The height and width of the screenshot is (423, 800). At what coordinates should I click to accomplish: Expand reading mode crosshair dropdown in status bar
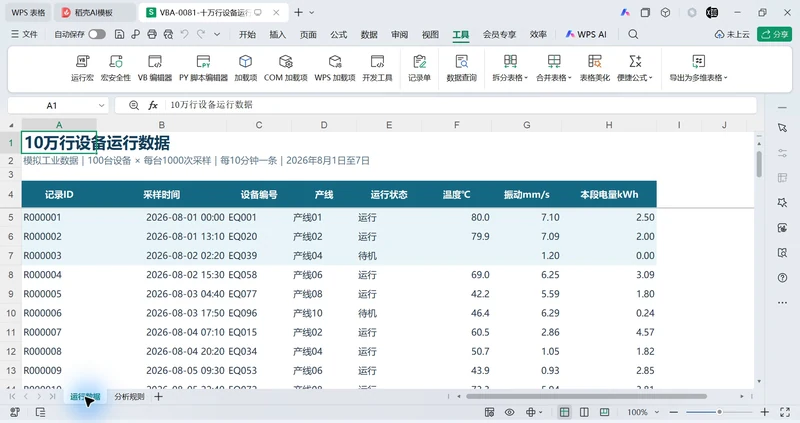pyautogui.click(x=540, y=412)
